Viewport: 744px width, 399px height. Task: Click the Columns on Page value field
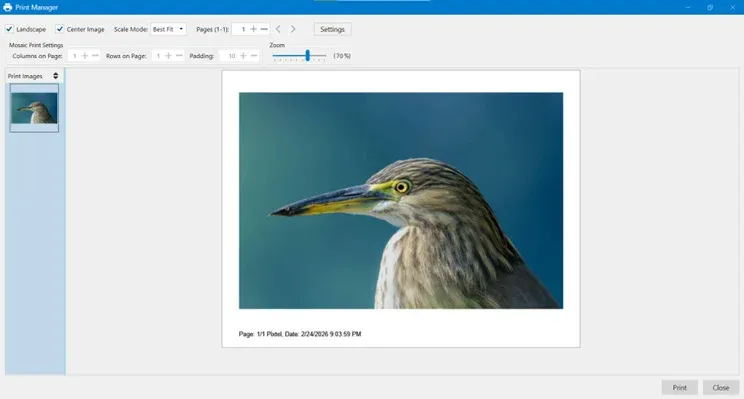[x=74, y=56]
